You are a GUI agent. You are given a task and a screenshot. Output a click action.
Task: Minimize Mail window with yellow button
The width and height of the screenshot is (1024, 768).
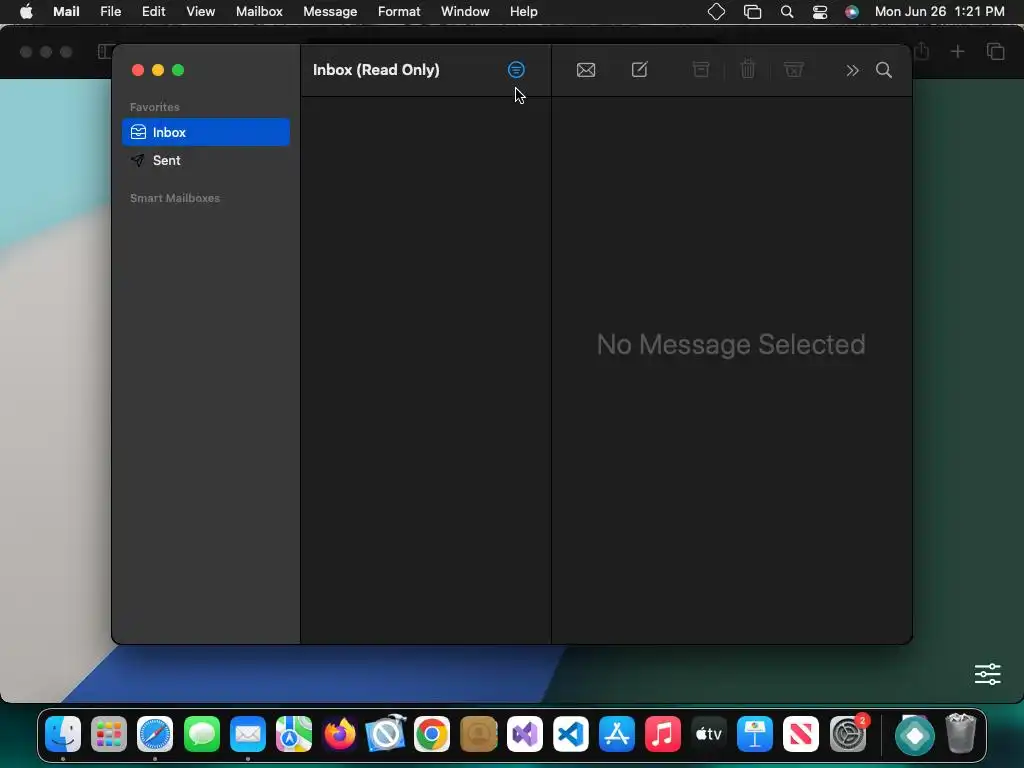158,70
